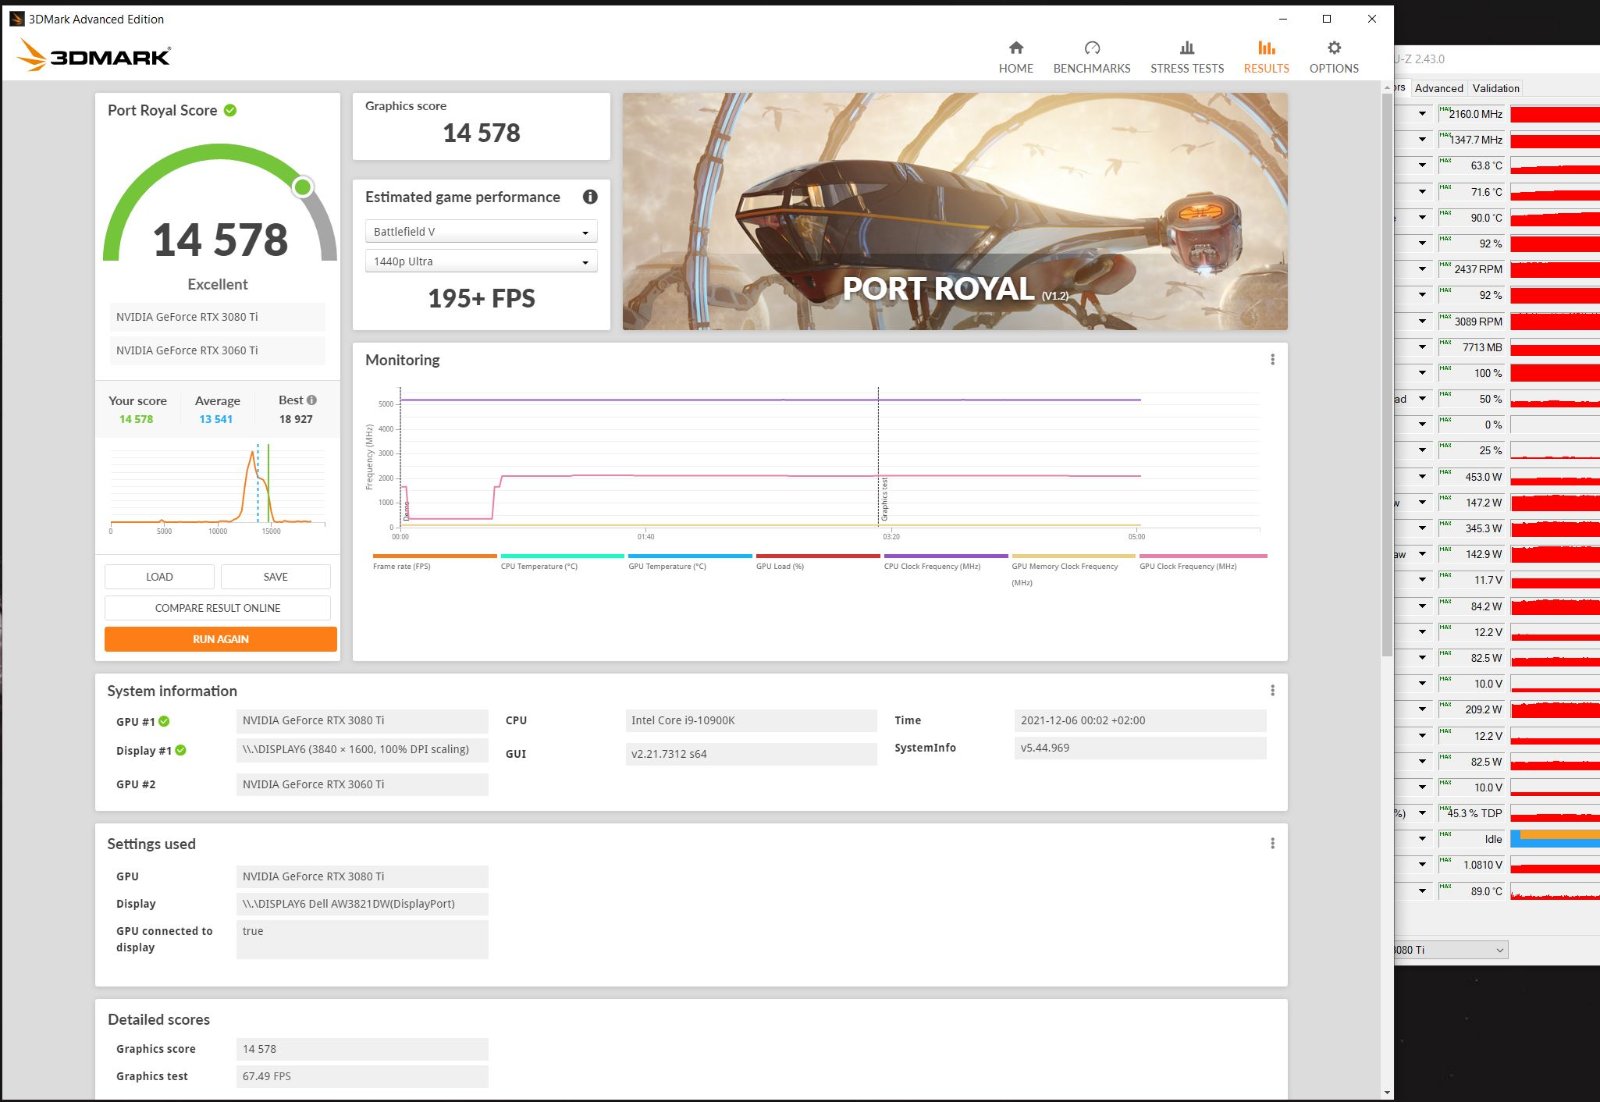
Task: Click the Graphics test value 67.49 FPS
Action: click(x=362, y=1076)
